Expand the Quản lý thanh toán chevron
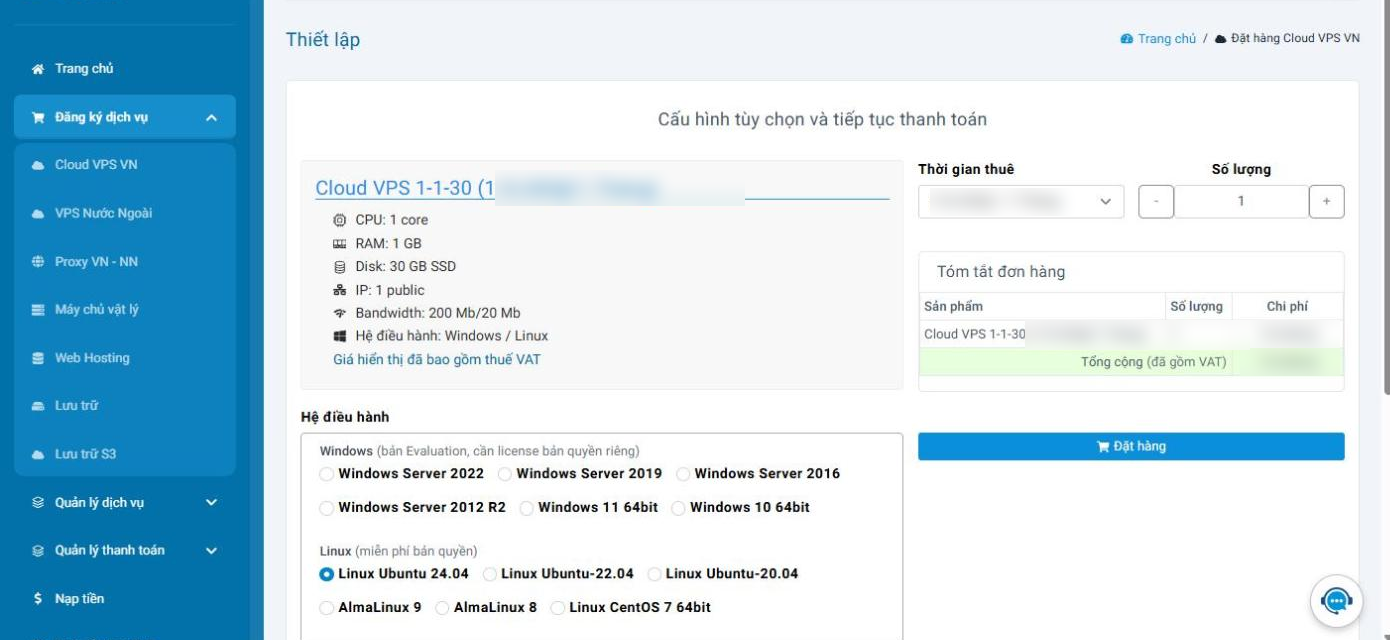This screenshot has height=640, width=1390. tap(211, 551)
